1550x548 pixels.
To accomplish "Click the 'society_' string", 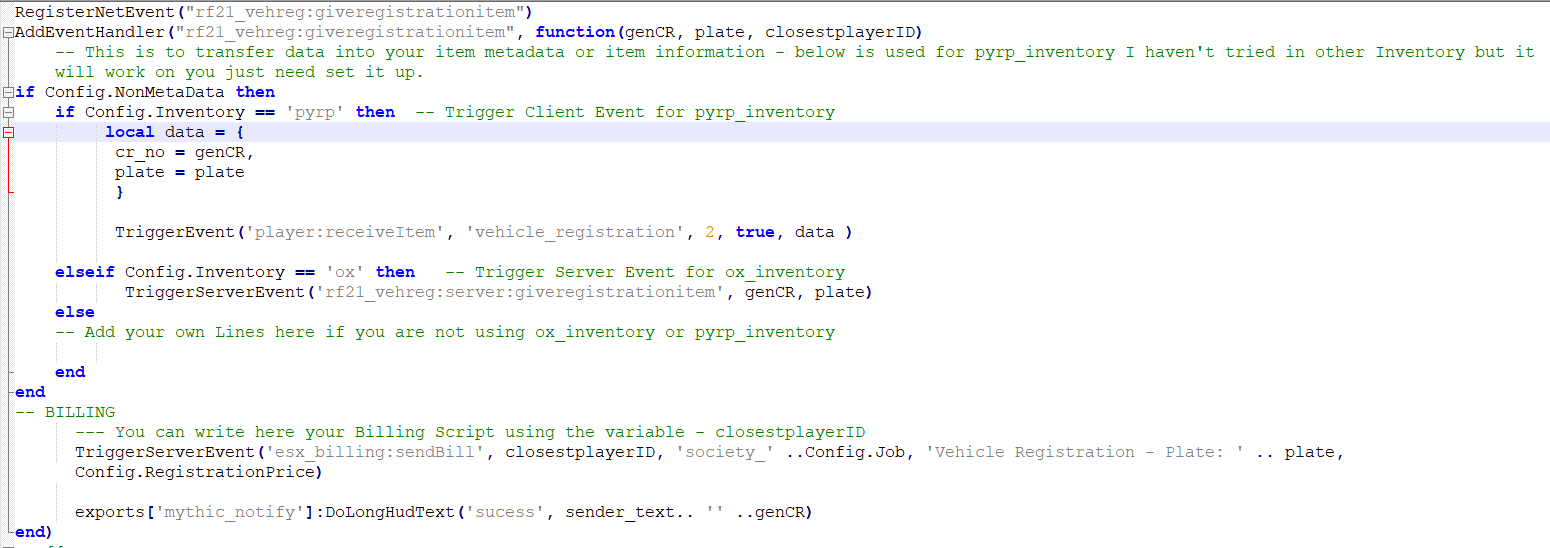I will click(x=725, y=452).
